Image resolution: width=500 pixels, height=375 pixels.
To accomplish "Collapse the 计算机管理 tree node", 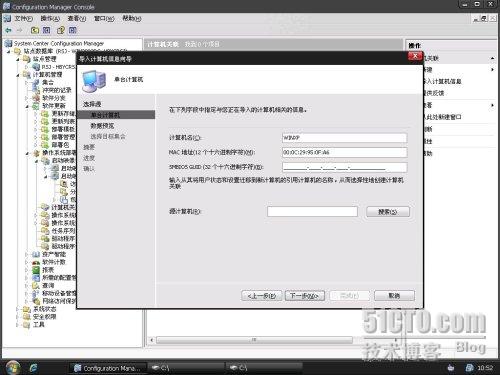I will click(x=18, y=75).
